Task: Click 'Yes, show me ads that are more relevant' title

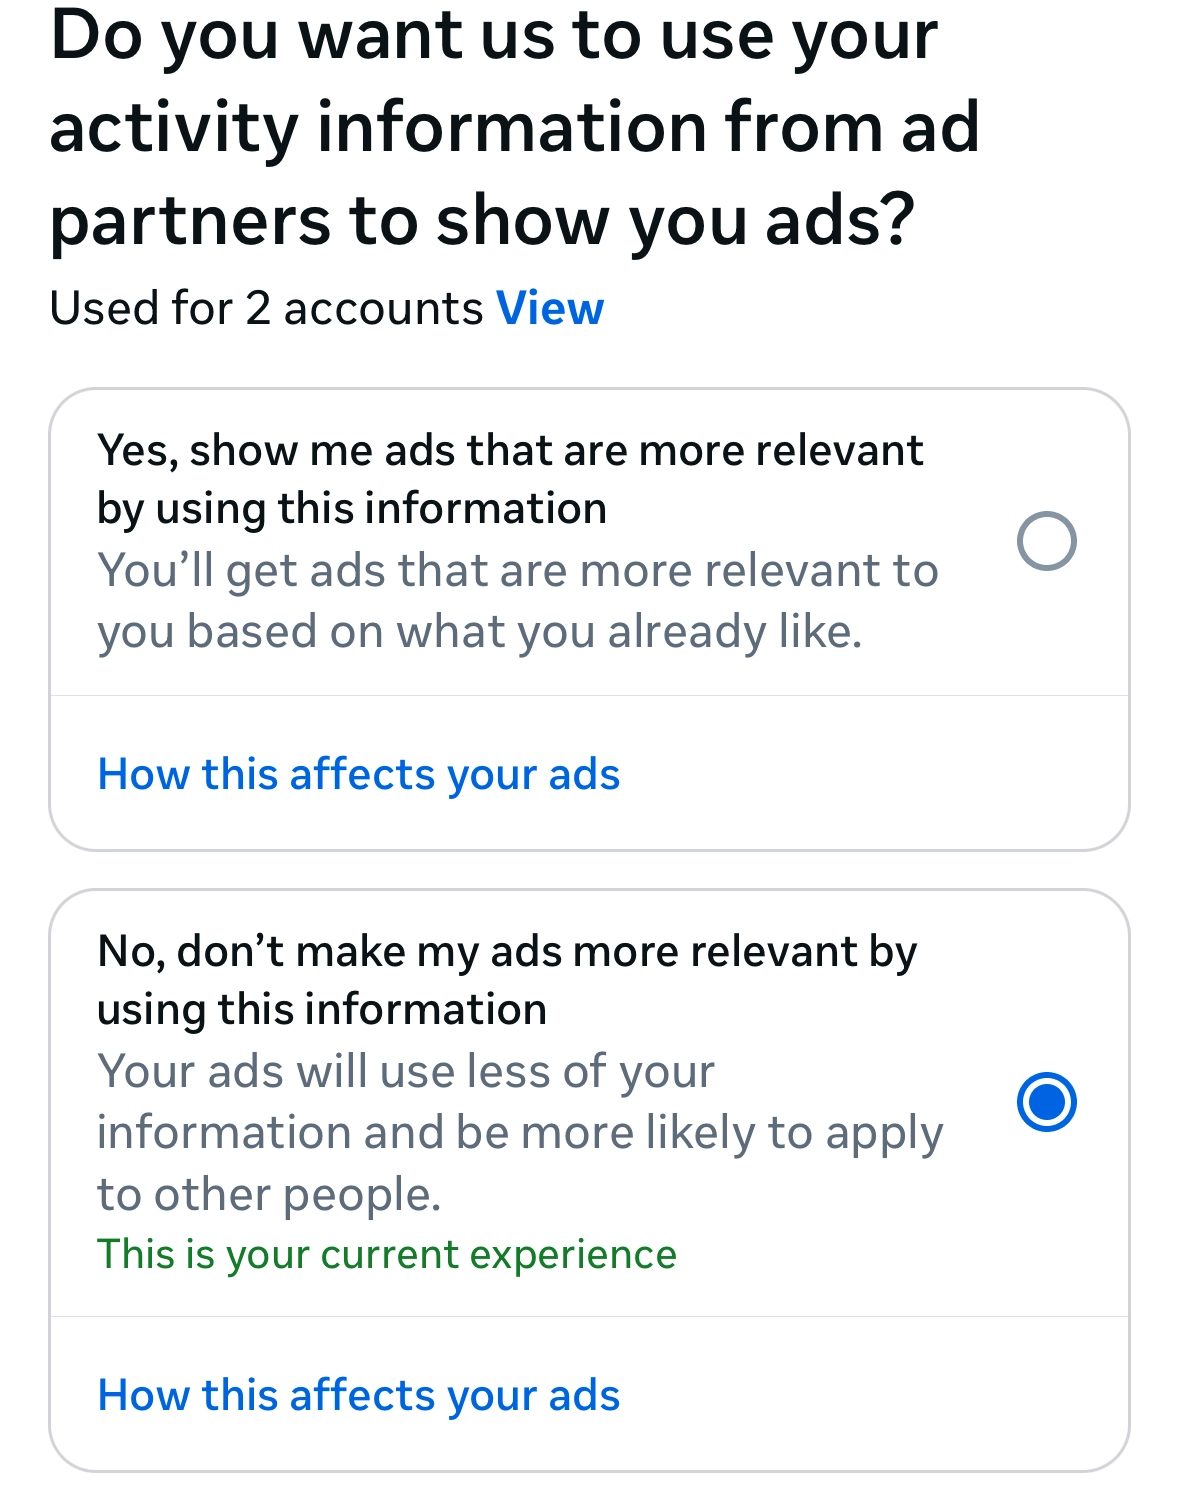Action: 510,451
